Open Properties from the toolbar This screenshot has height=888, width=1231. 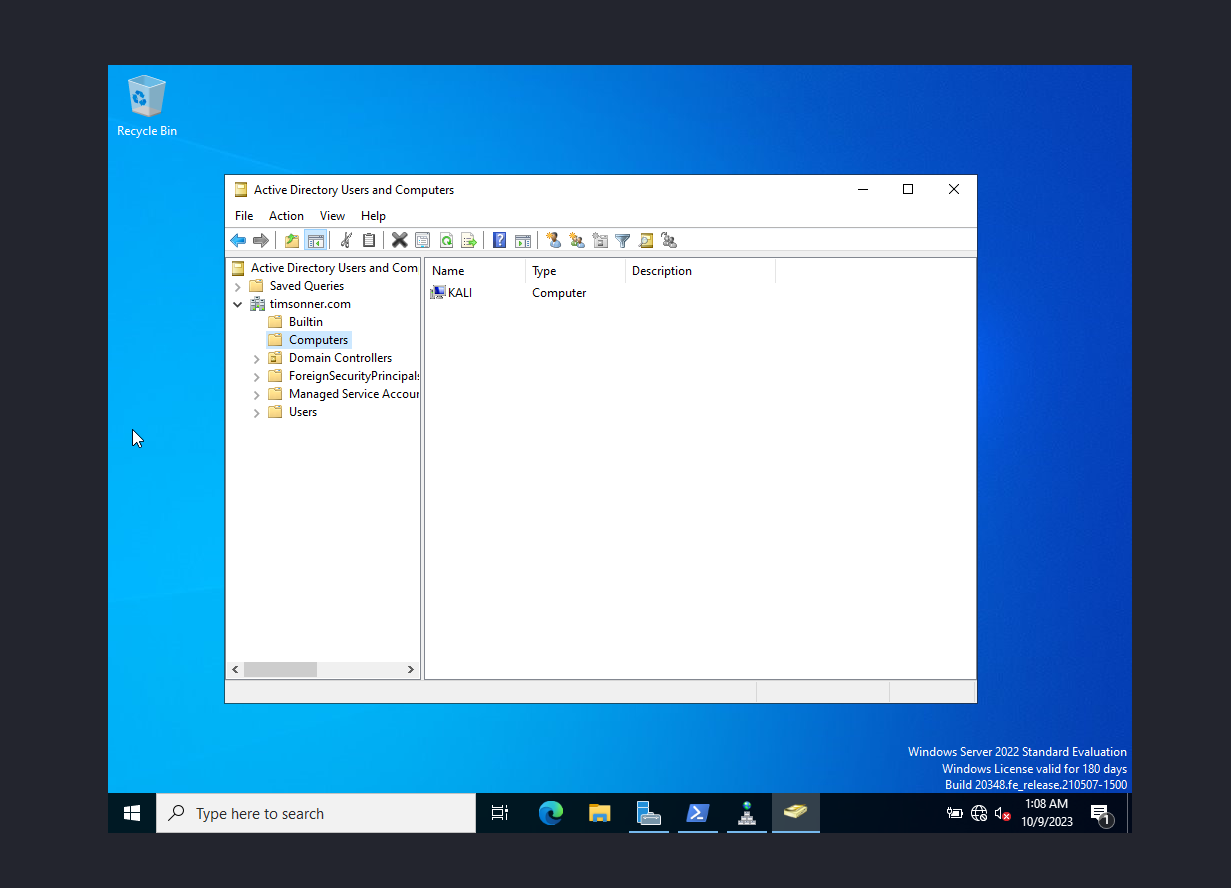pyautogui.click(x=422, y=240)
